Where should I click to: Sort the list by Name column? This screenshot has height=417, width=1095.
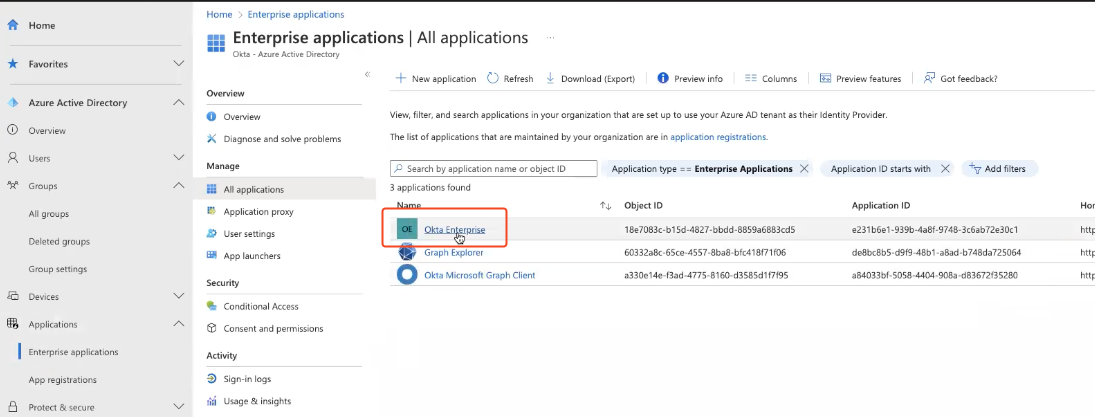[605, 206]
